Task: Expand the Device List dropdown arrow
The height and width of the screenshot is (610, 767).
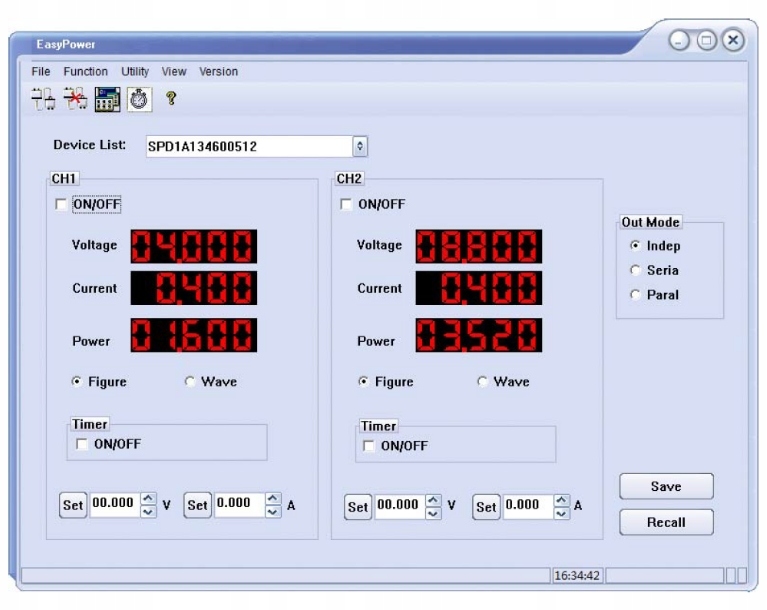Action: pos(360,146)
